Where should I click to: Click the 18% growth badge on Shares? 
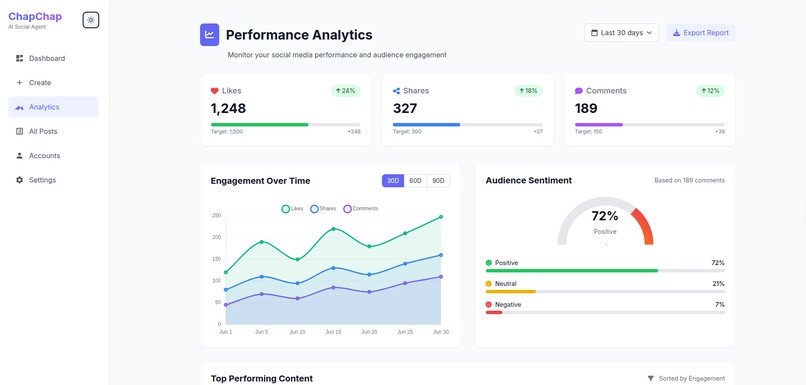tap(528, 91)
